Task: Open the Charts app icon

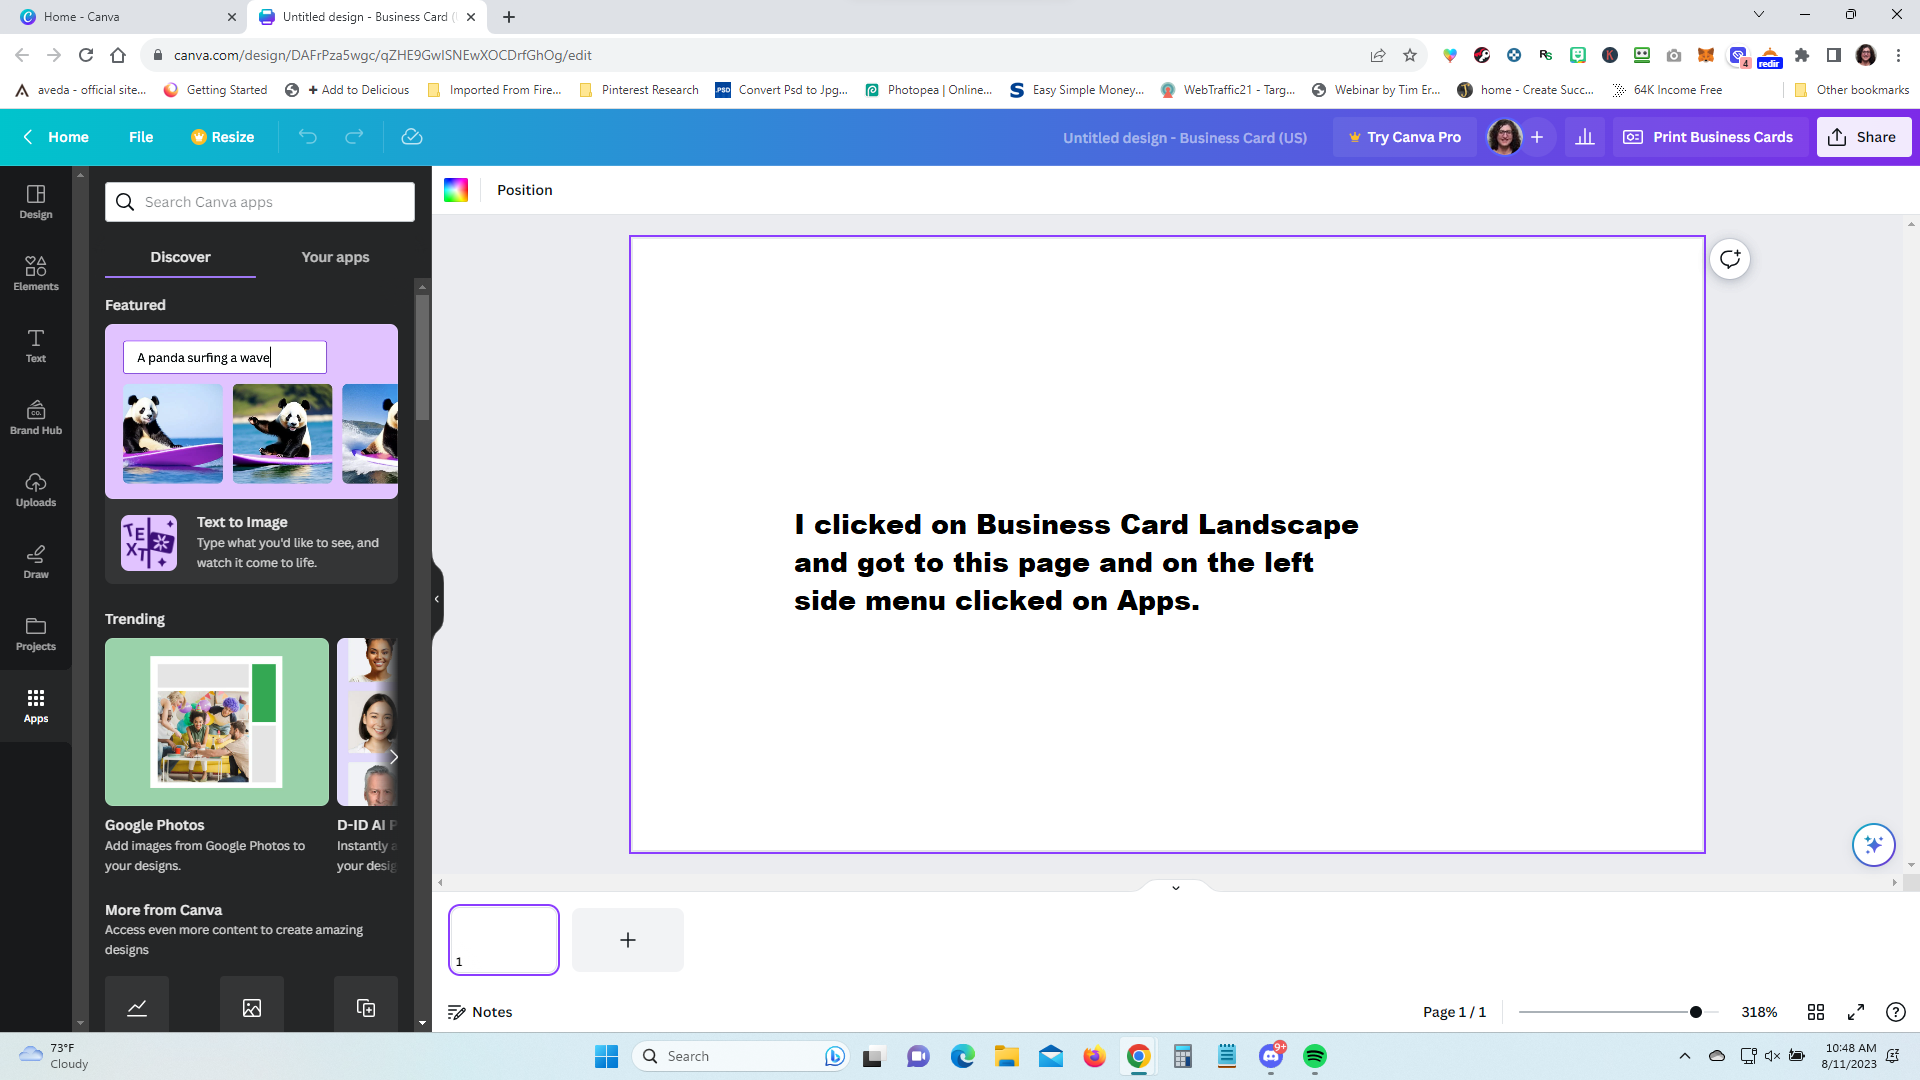Action: [137, 1005]
